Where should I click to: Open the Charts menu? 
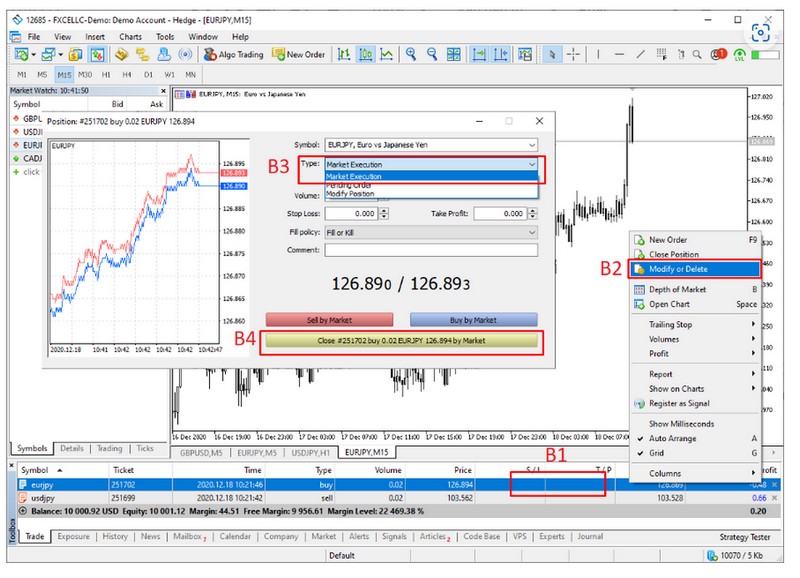tap(131, 37)
